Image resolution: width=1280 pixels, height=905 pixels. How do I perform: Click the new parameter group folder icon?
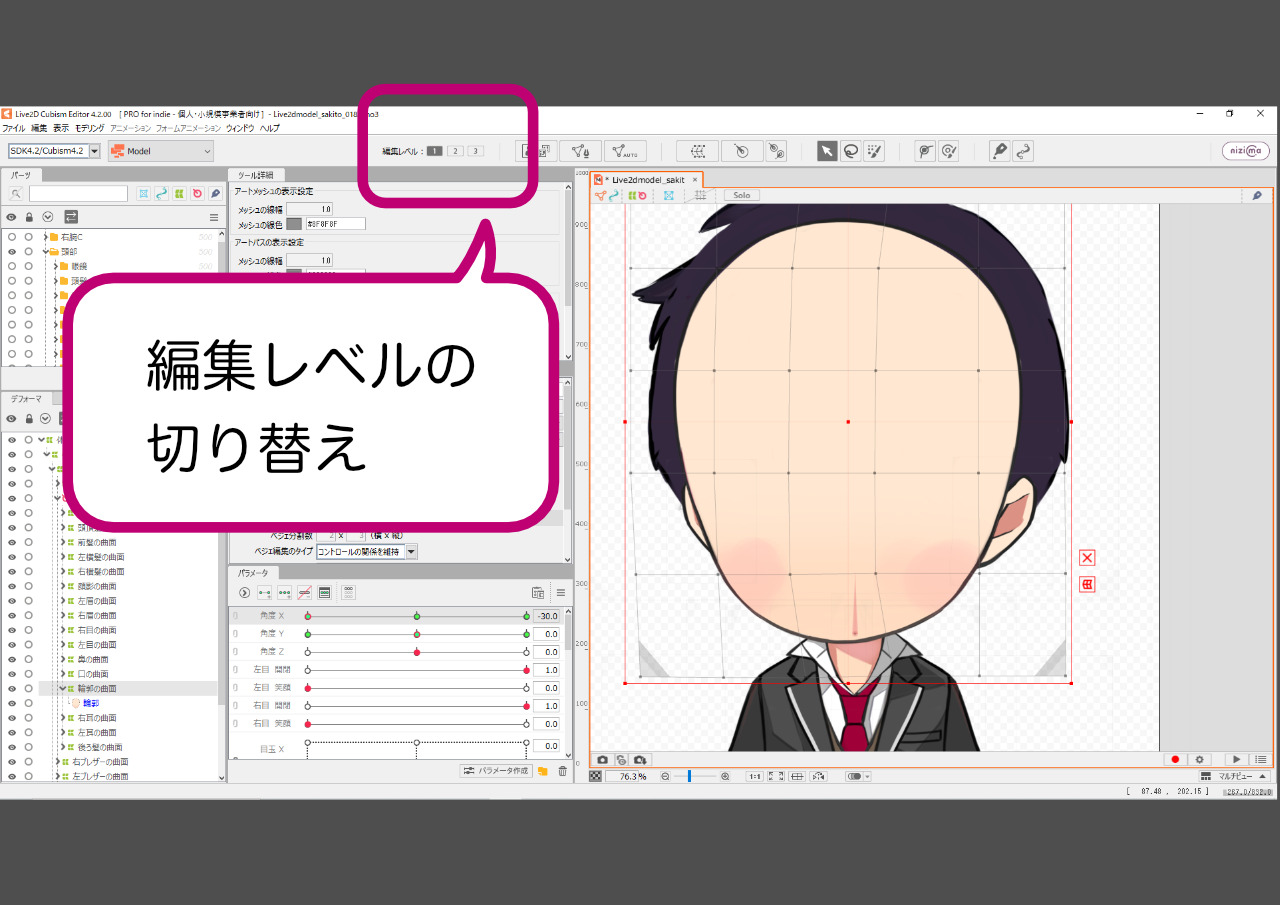543,771
